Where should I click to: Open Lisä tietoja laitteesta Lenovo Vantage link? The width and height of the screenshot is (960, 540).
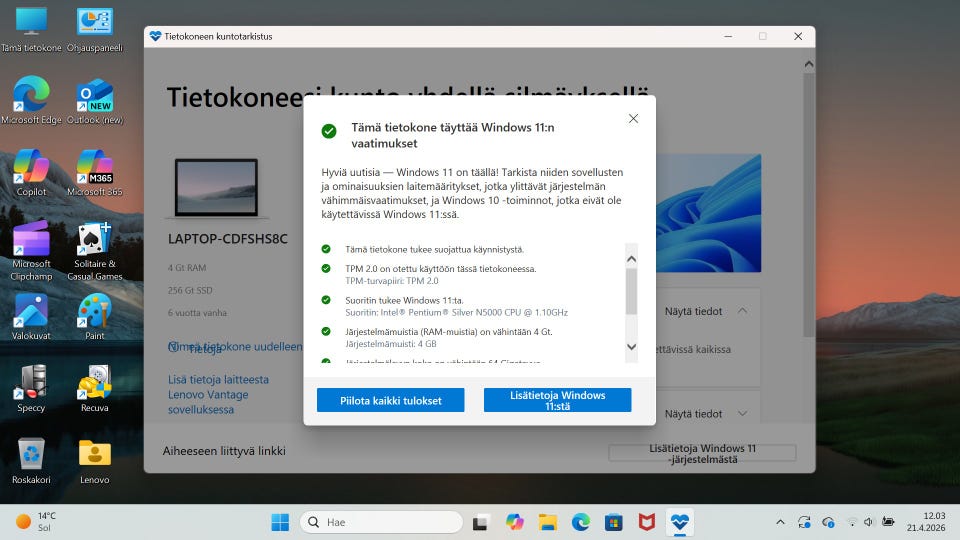[x=219, y=394]
